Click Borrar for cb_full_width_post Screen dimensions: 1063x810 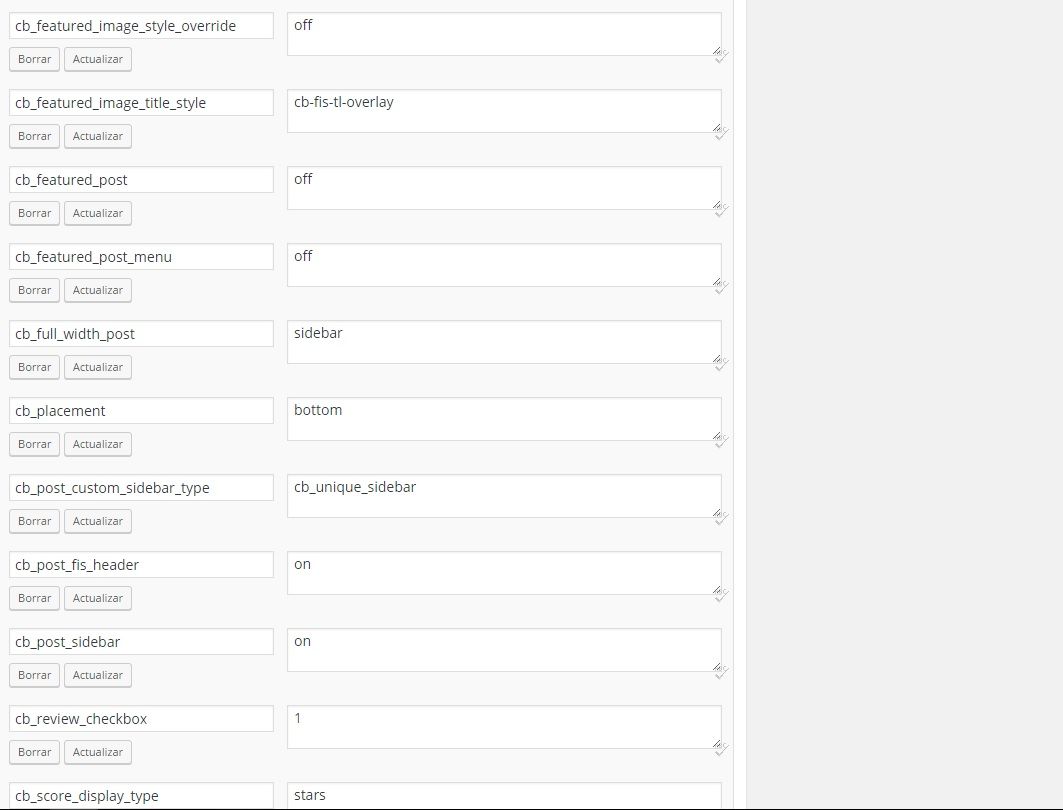click(35, 367)
